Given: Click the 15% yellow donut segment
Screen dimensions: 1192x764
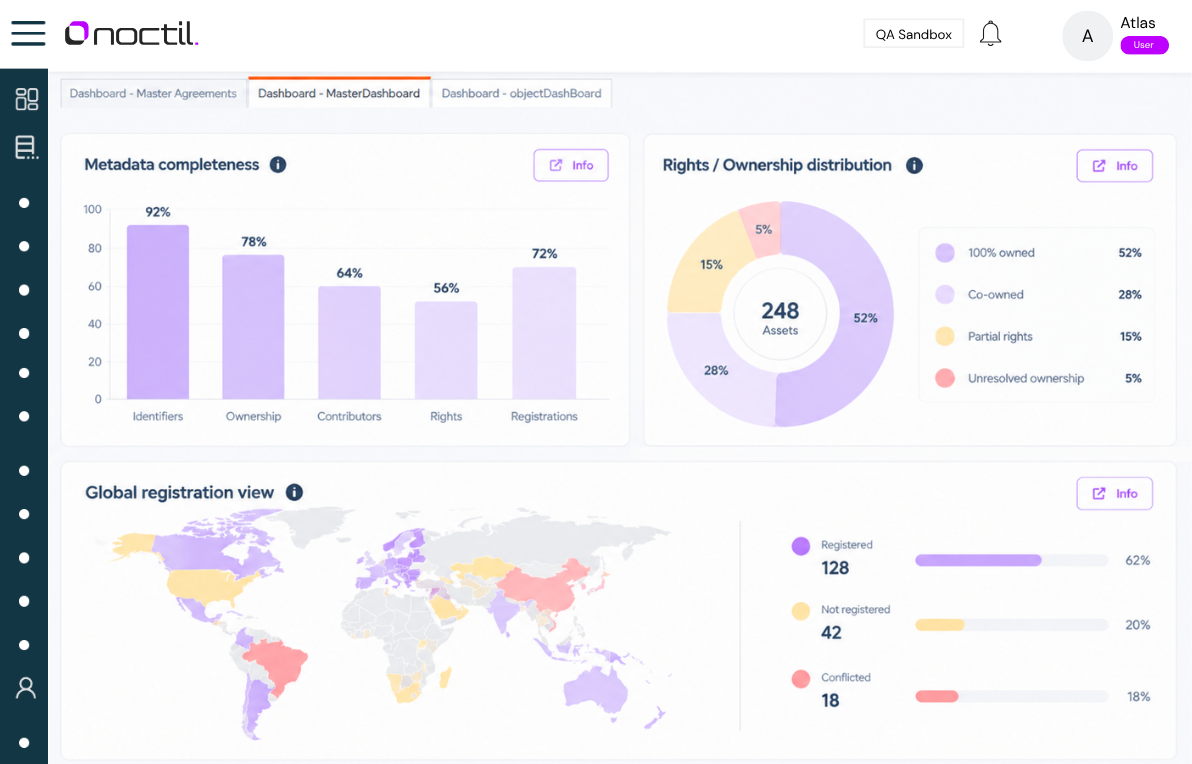Looking at the screenshot, I should tap(710, 265).
